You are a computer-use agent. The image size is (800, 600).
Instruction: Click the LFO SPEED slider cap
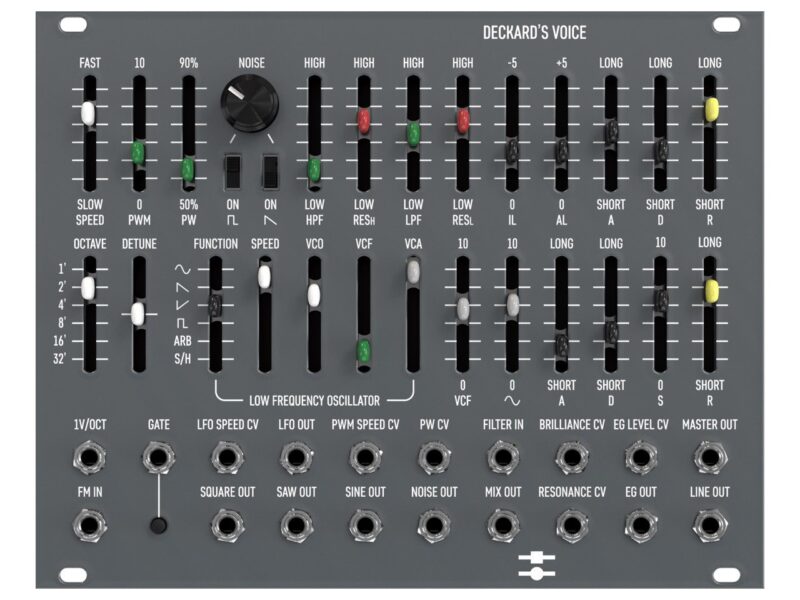(264, 277)
